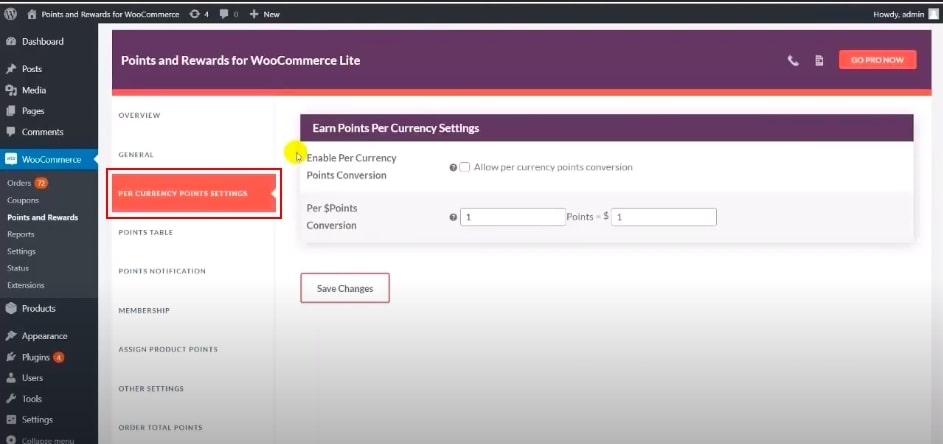The image size is (943, 444).
Task: Open the home site icon
Action: [x=32, y=14]
